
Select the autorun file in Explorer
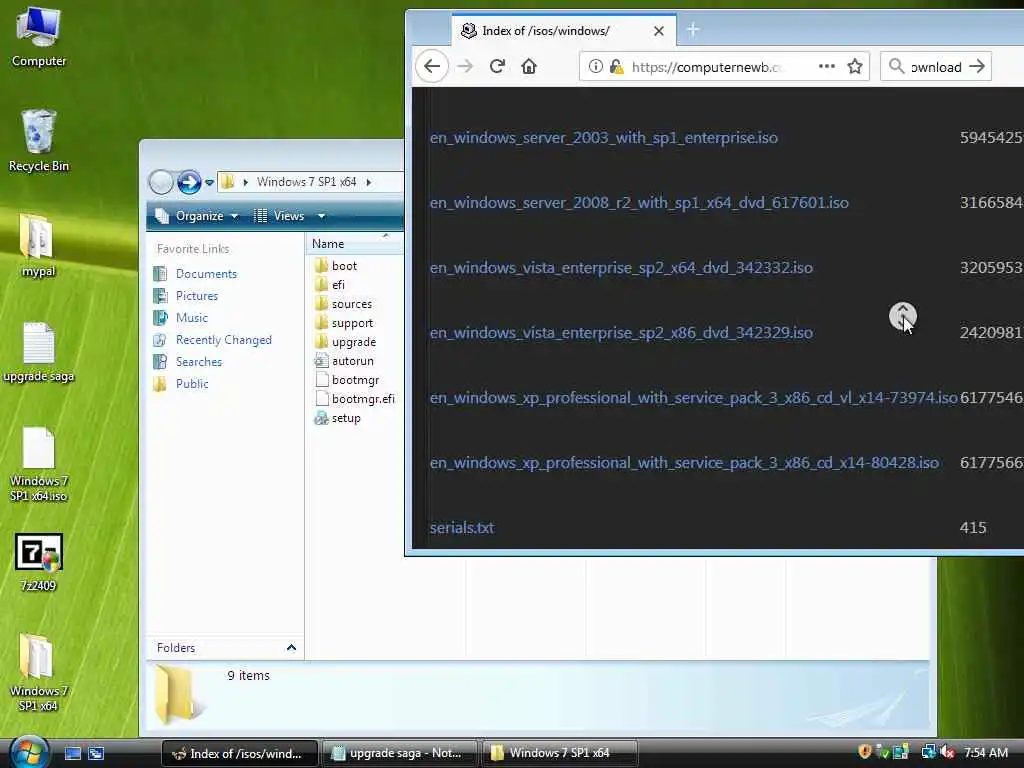[x=344, y=360]
